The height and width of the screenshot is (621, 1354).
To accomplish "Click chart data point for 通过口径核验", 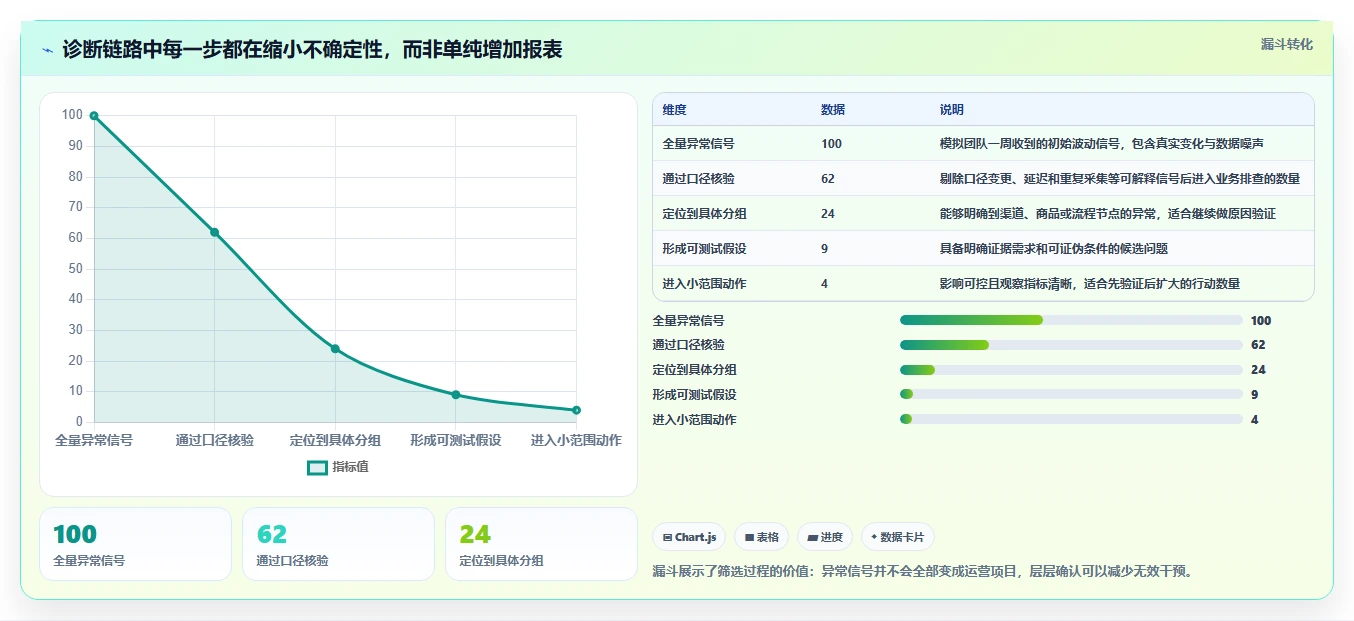I will click(214, 232).
